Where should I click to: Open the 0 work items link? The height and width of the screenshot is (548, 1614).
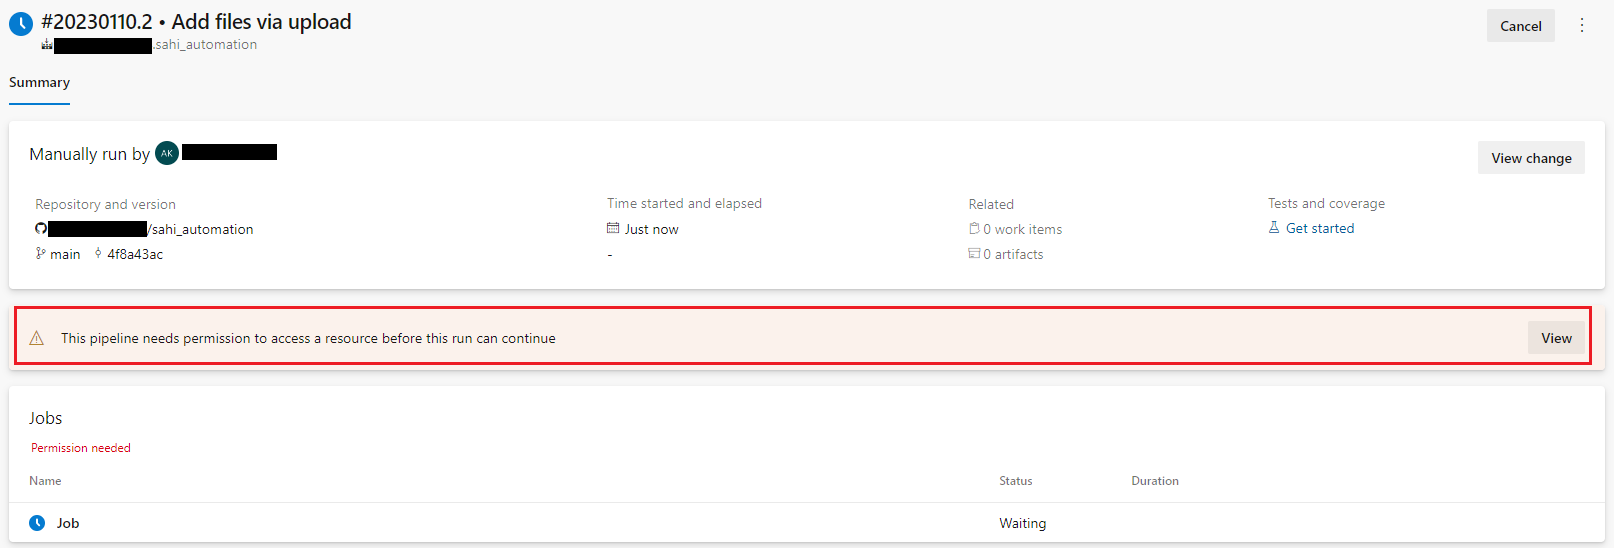pos(1022,229)
